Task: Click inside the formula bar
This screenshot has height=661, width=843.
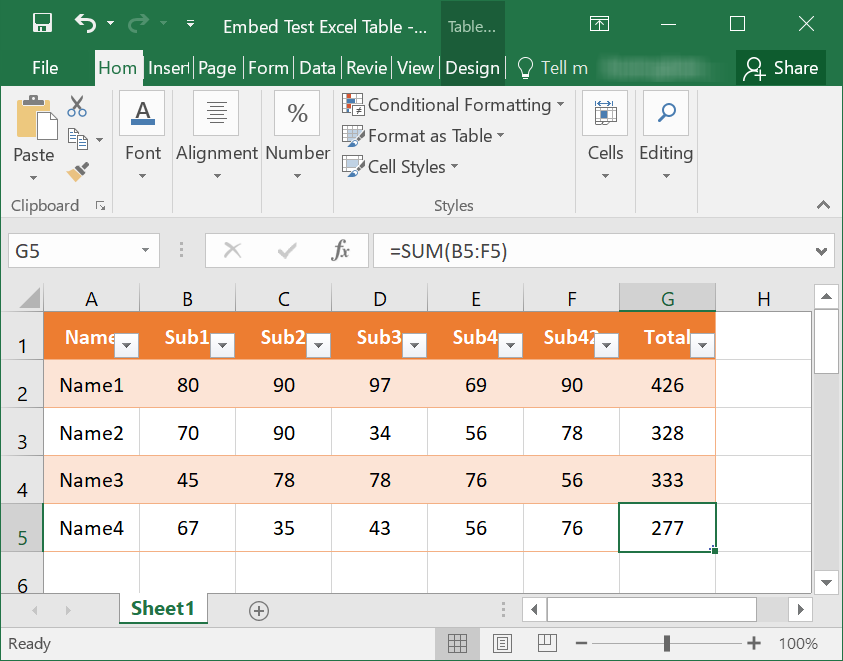Action: click(600, 250)
